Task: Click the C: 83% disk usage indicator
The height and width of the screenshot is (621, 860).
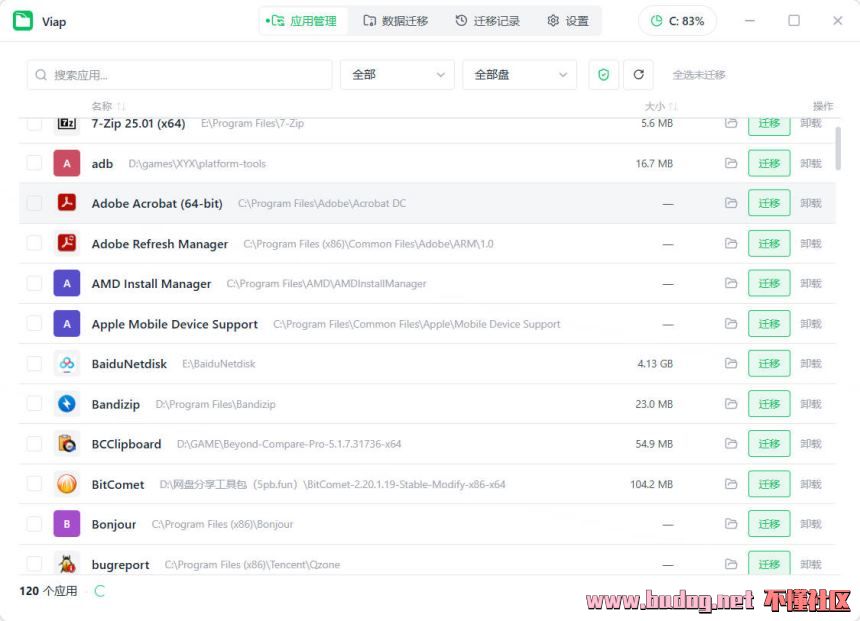Action: [677, 21]
